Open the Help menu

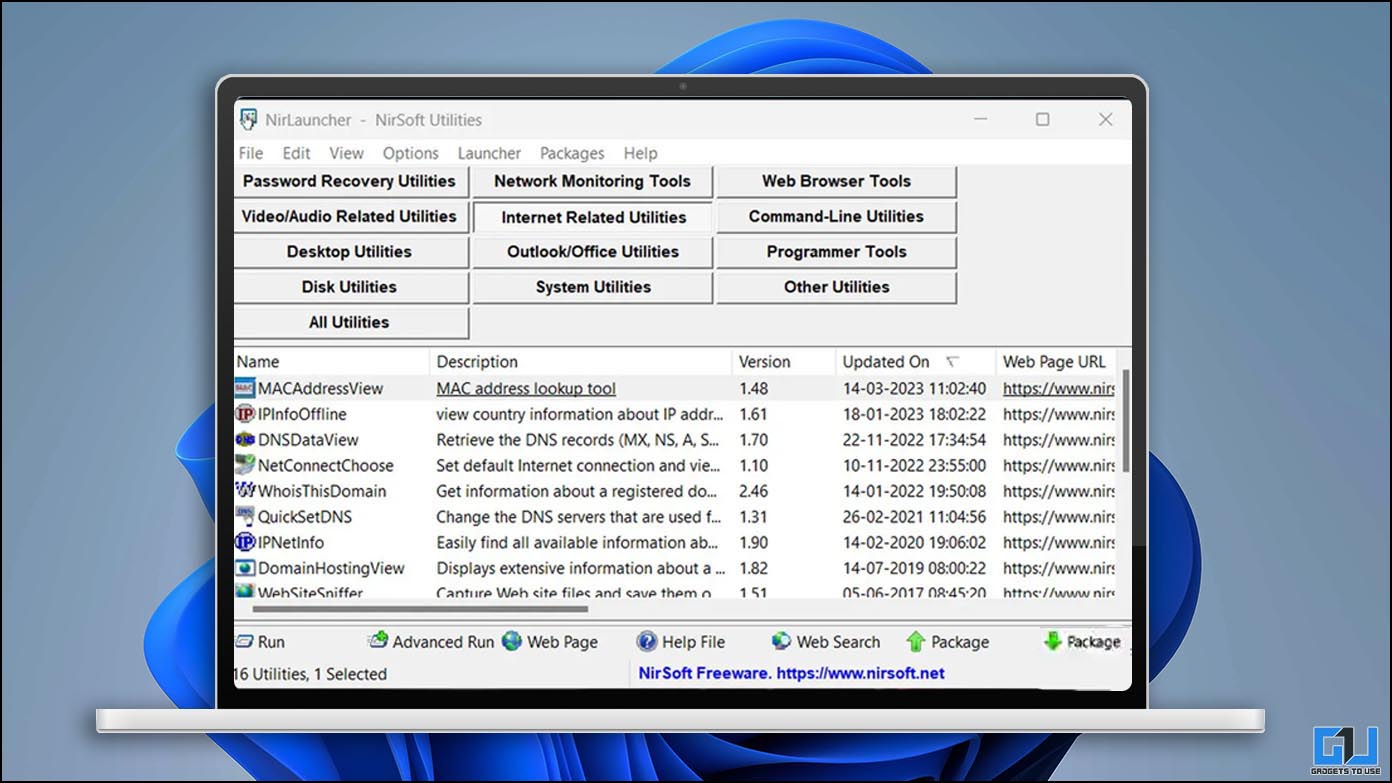coord(641,153)
